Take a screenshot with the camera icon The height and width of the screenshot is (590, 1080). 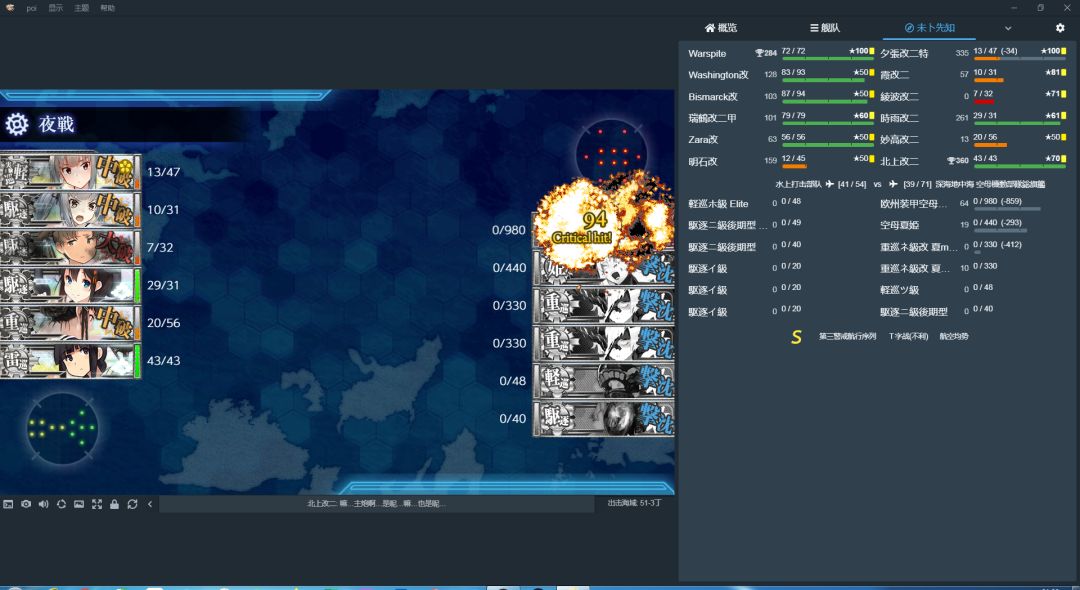[25, 504]
